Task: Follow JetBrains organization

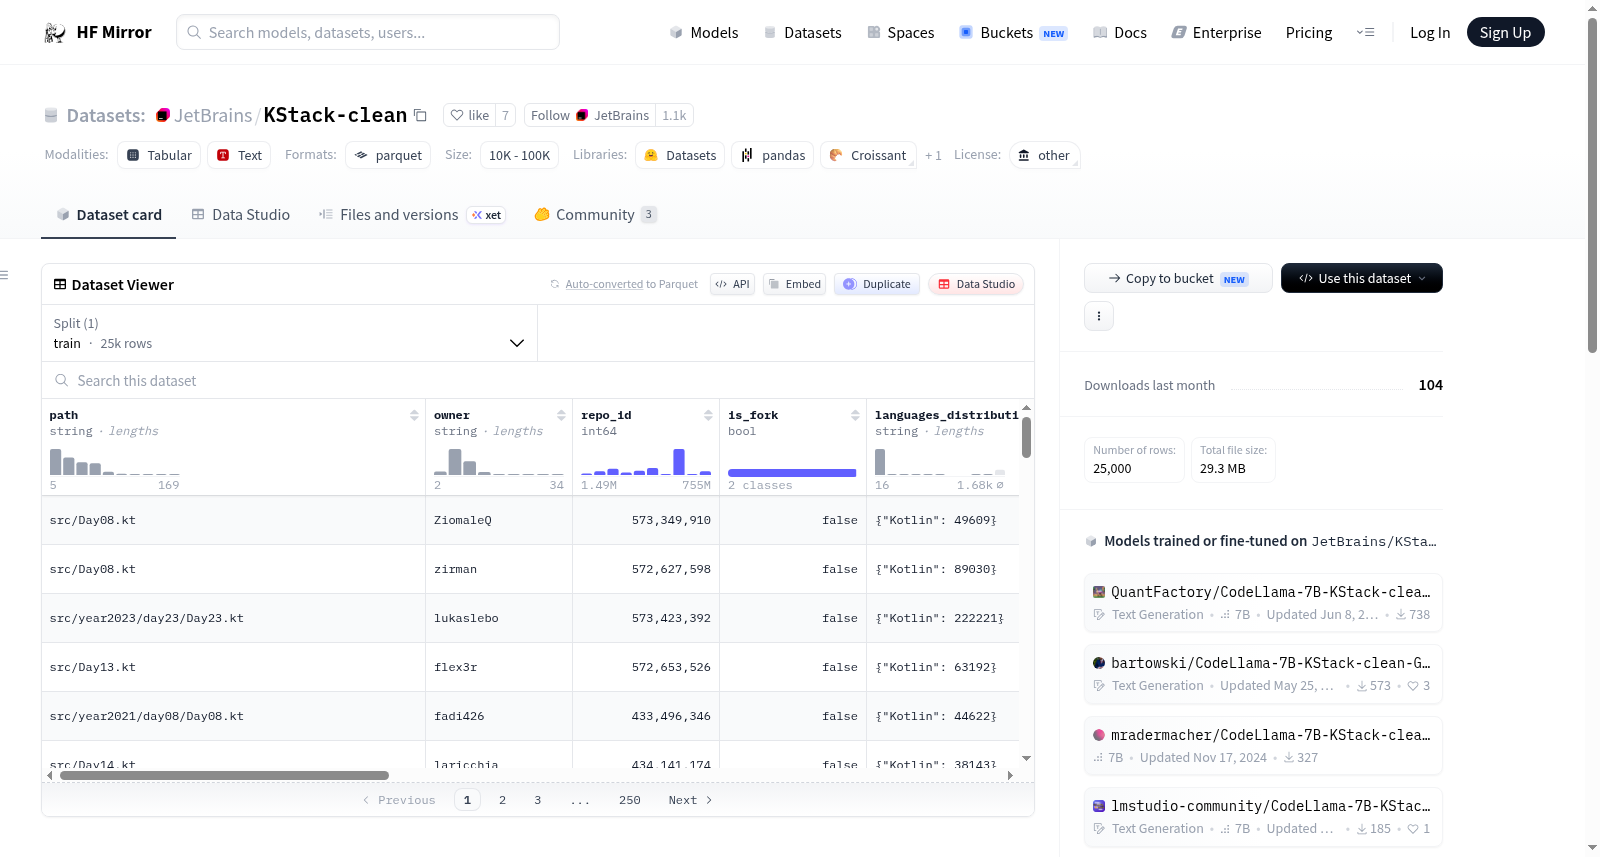Action: (x=590, y=115)
